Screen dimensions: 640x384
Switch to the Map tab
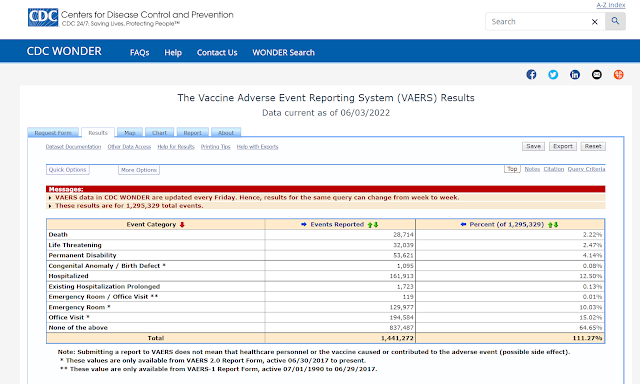tap(130, 133)
